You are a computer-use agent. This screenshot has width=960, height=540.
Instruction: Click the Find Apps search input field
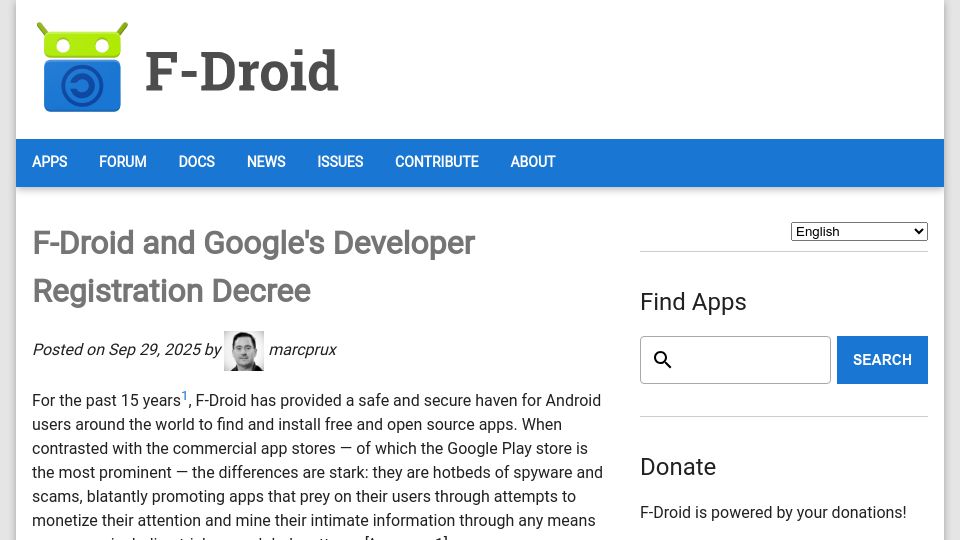735,360
